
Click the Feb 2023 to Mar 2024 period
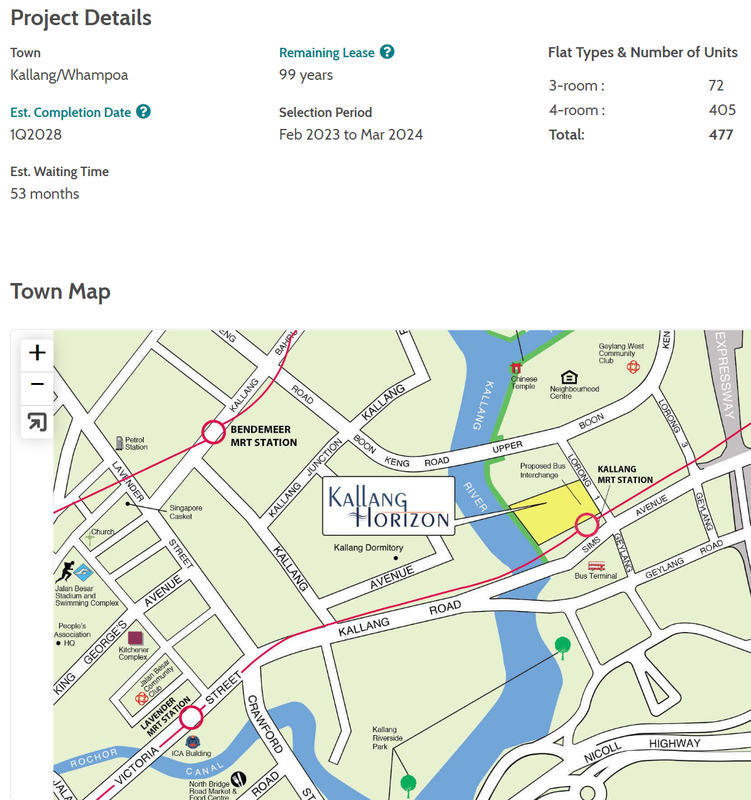[351, 135]
